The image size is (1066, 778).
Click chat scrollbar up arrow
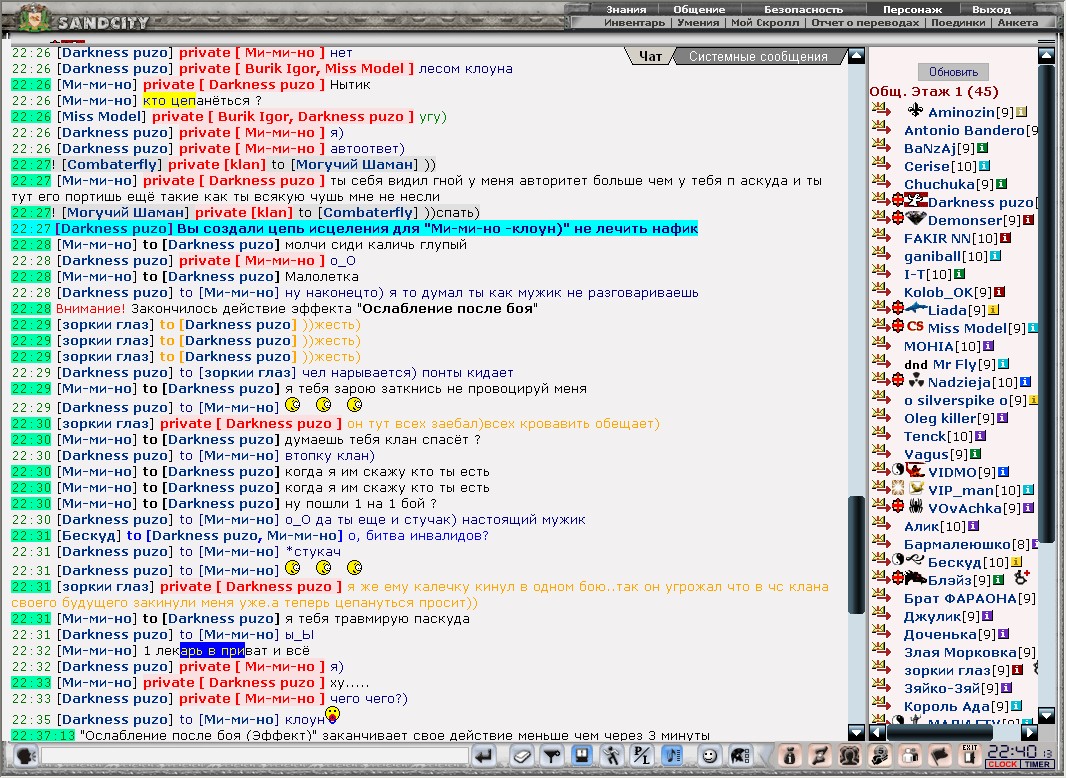tap(857, 55)
